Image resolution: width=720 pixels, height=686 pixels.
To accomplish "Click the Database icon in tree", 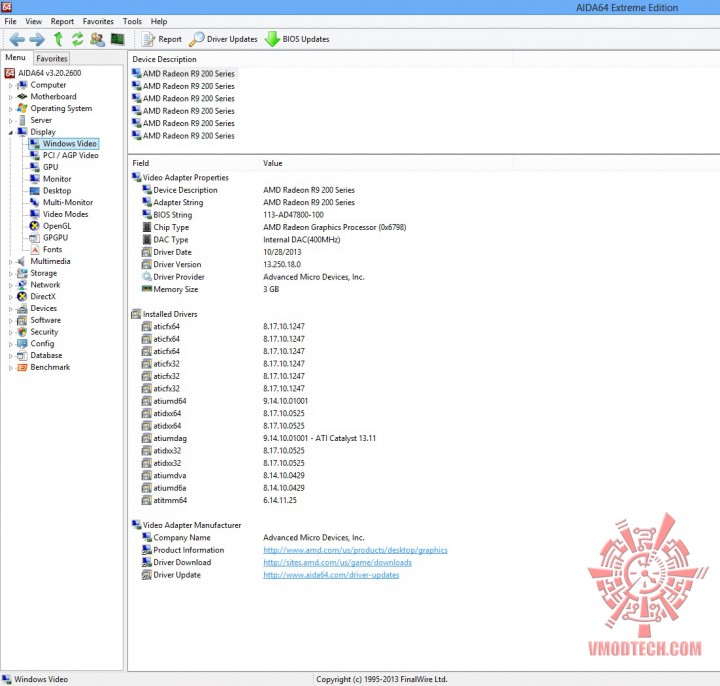I will point(22,355).
